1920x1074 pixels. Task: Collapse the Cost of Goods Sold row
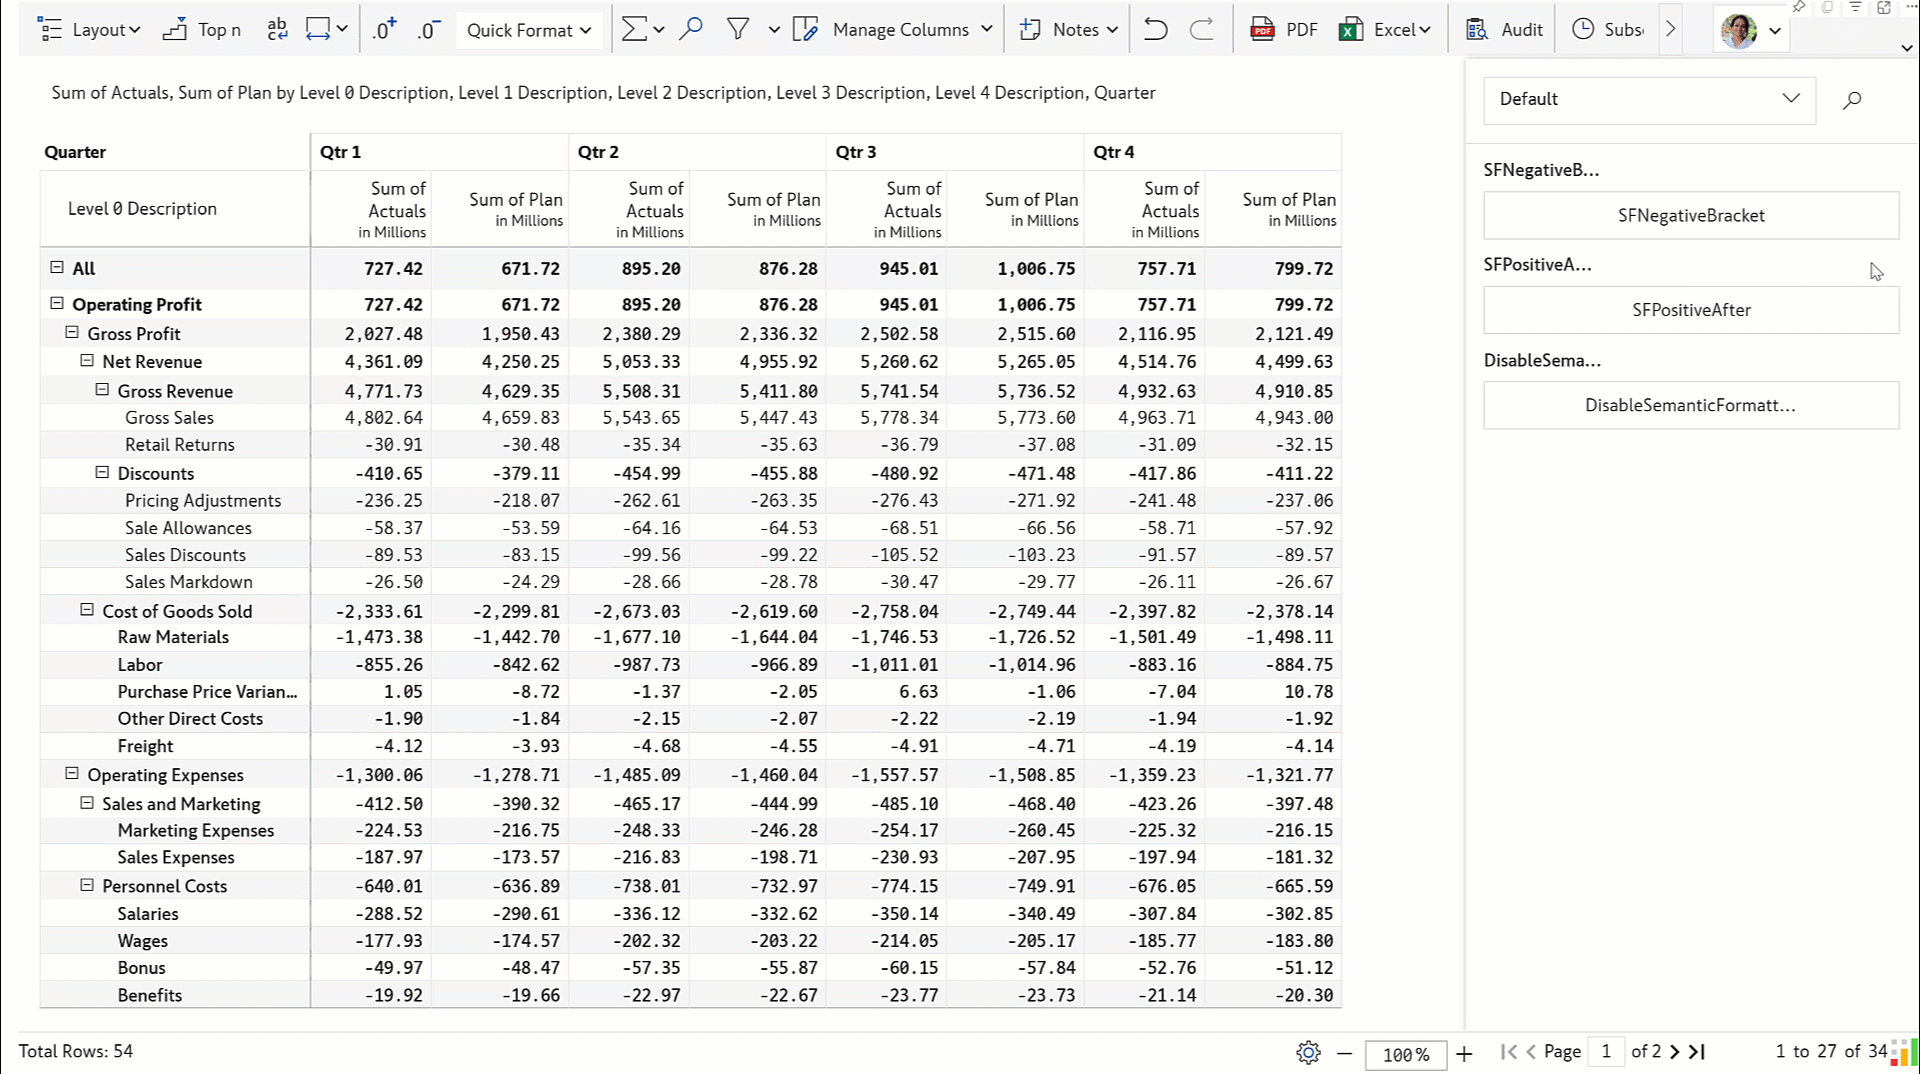[x=87, y=610]
